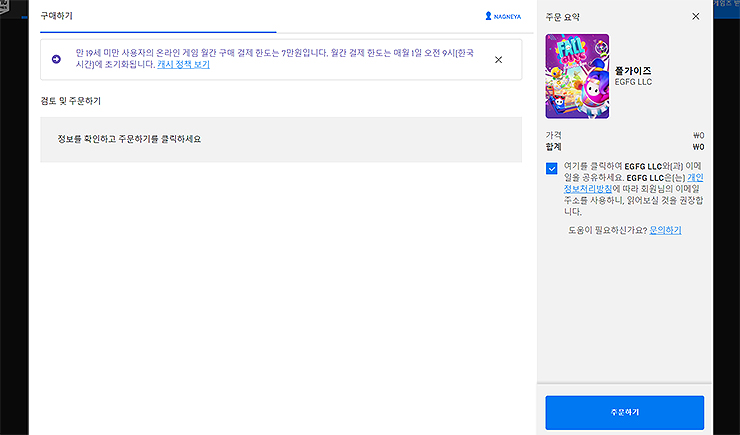Click the 합계 total label
This screenshot has height=435, width=740.
pos(554,147)
